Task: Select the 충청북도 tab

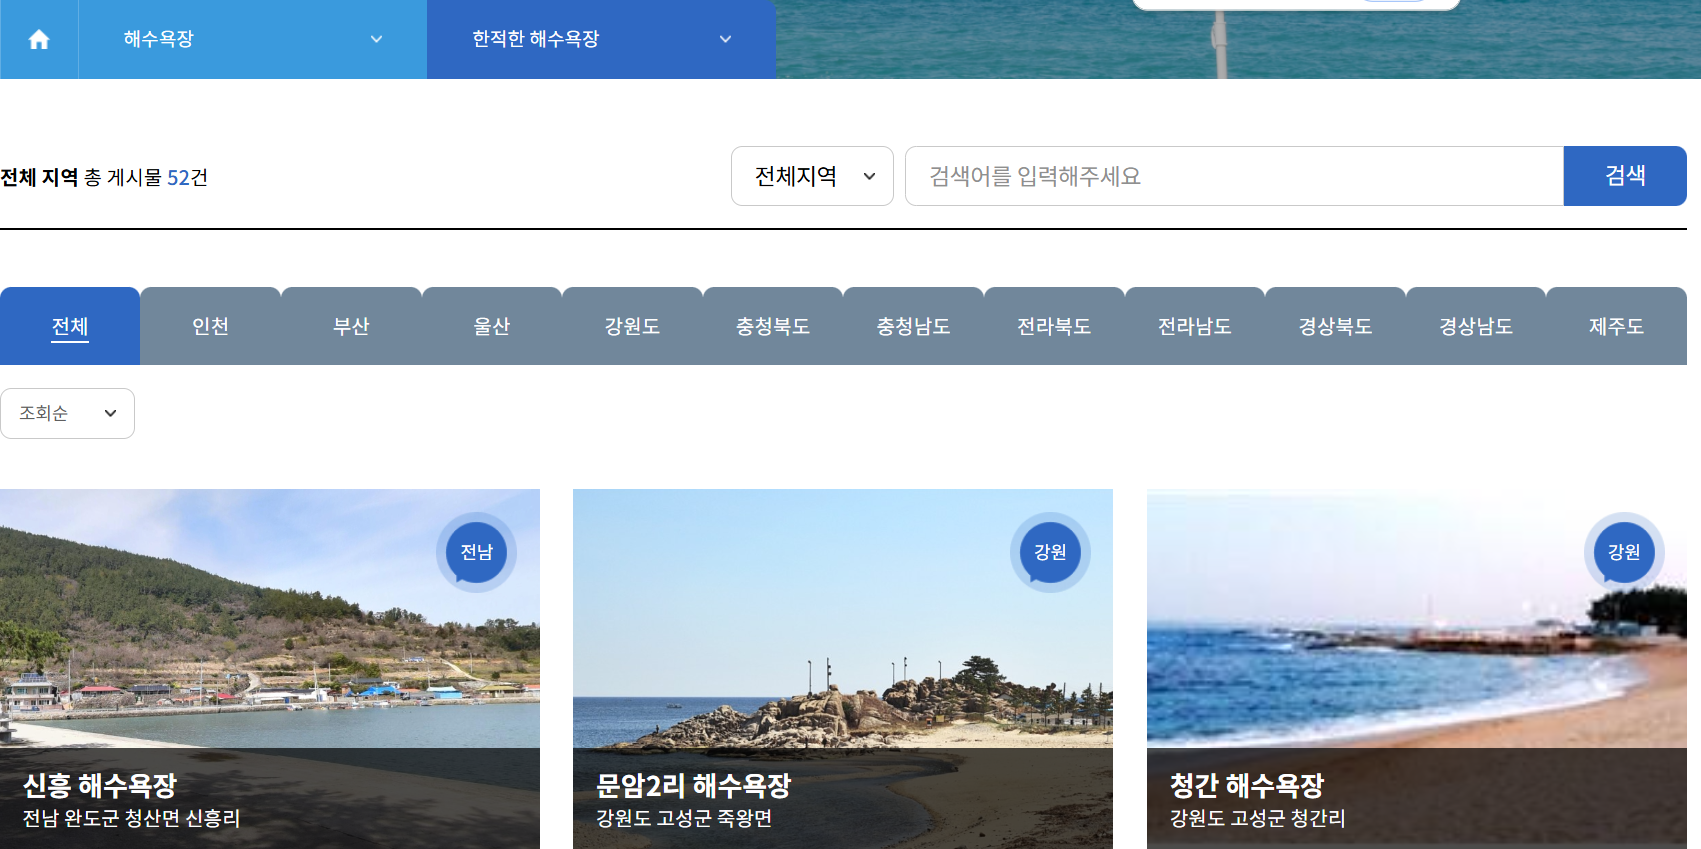Action: coord(773,326)
